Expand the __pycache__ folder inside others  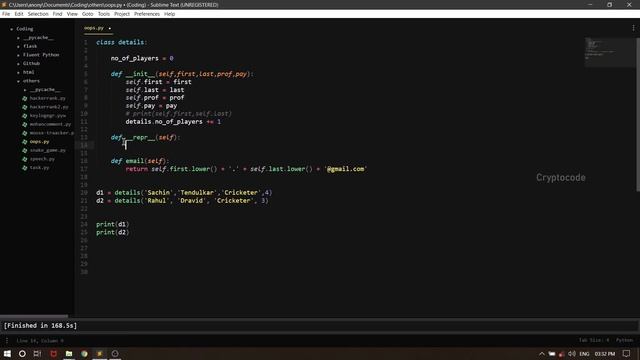click(25, 90)
